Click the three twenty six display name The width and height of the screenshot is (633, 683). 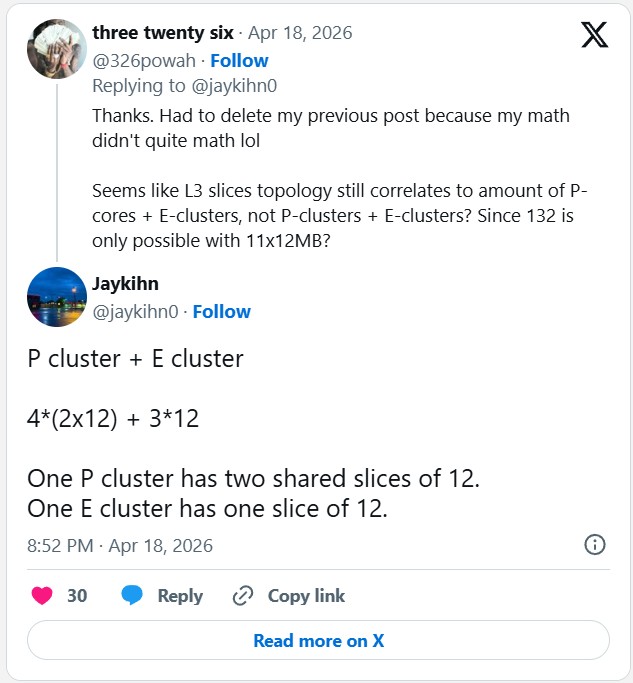164,33
